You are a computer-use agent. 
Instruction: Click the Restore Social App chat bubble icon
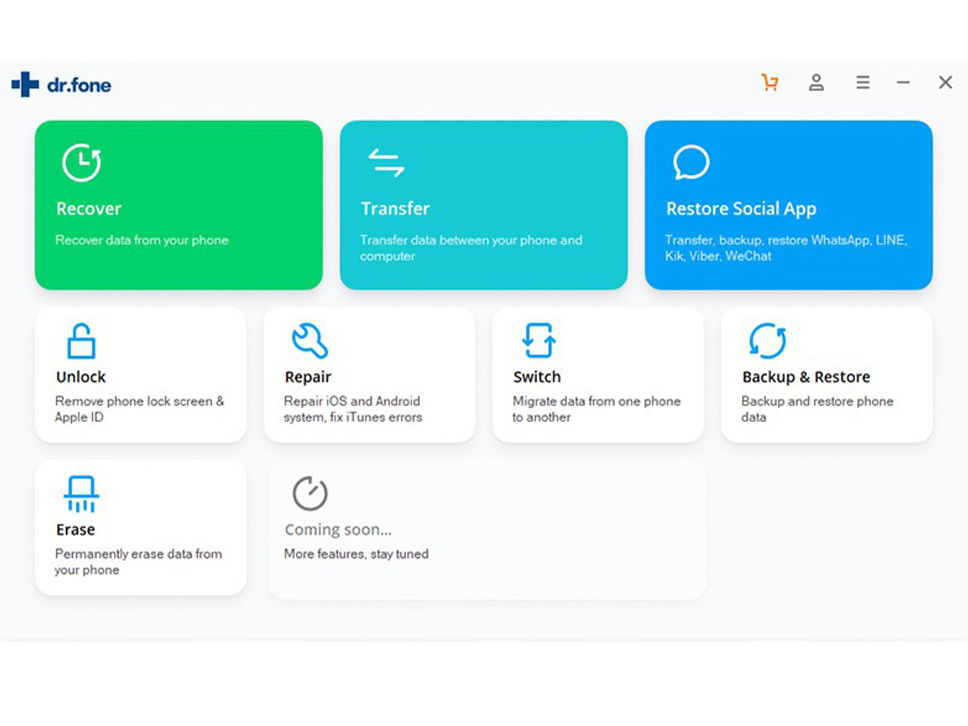click(691, 162)
